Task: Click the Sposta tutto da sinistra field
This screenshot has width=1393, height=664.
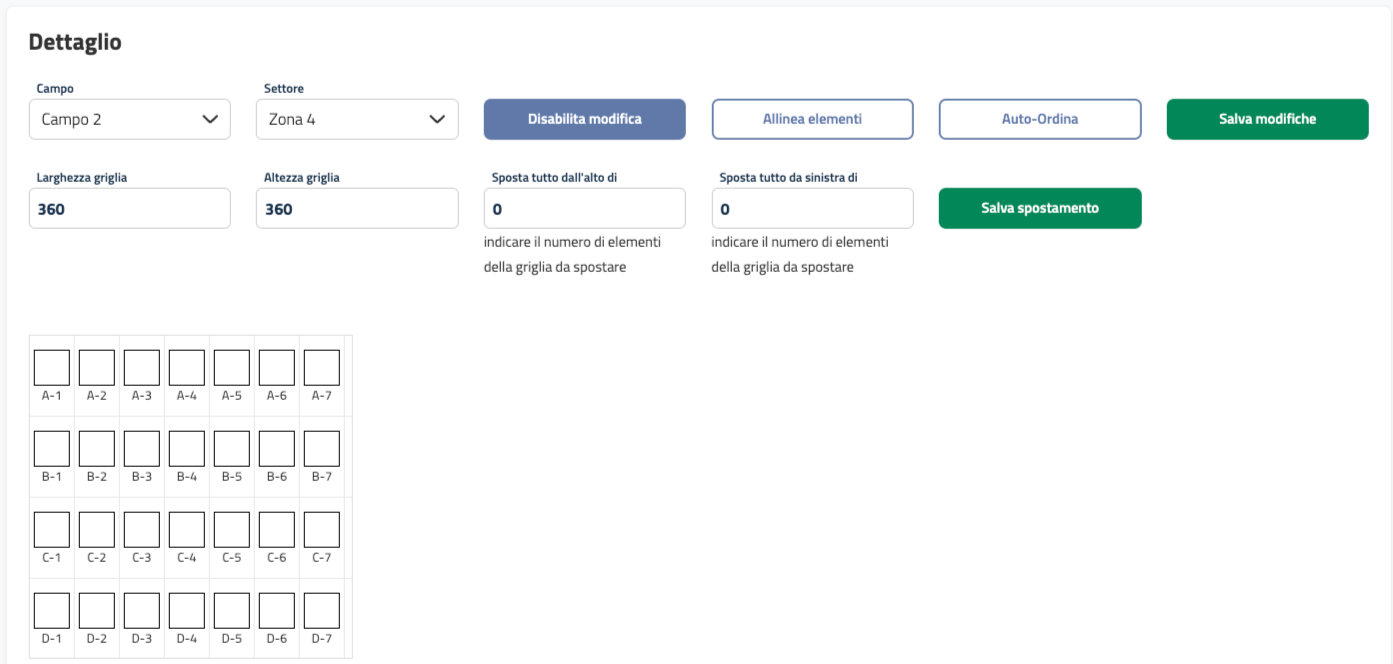Action: coord(812,209)
